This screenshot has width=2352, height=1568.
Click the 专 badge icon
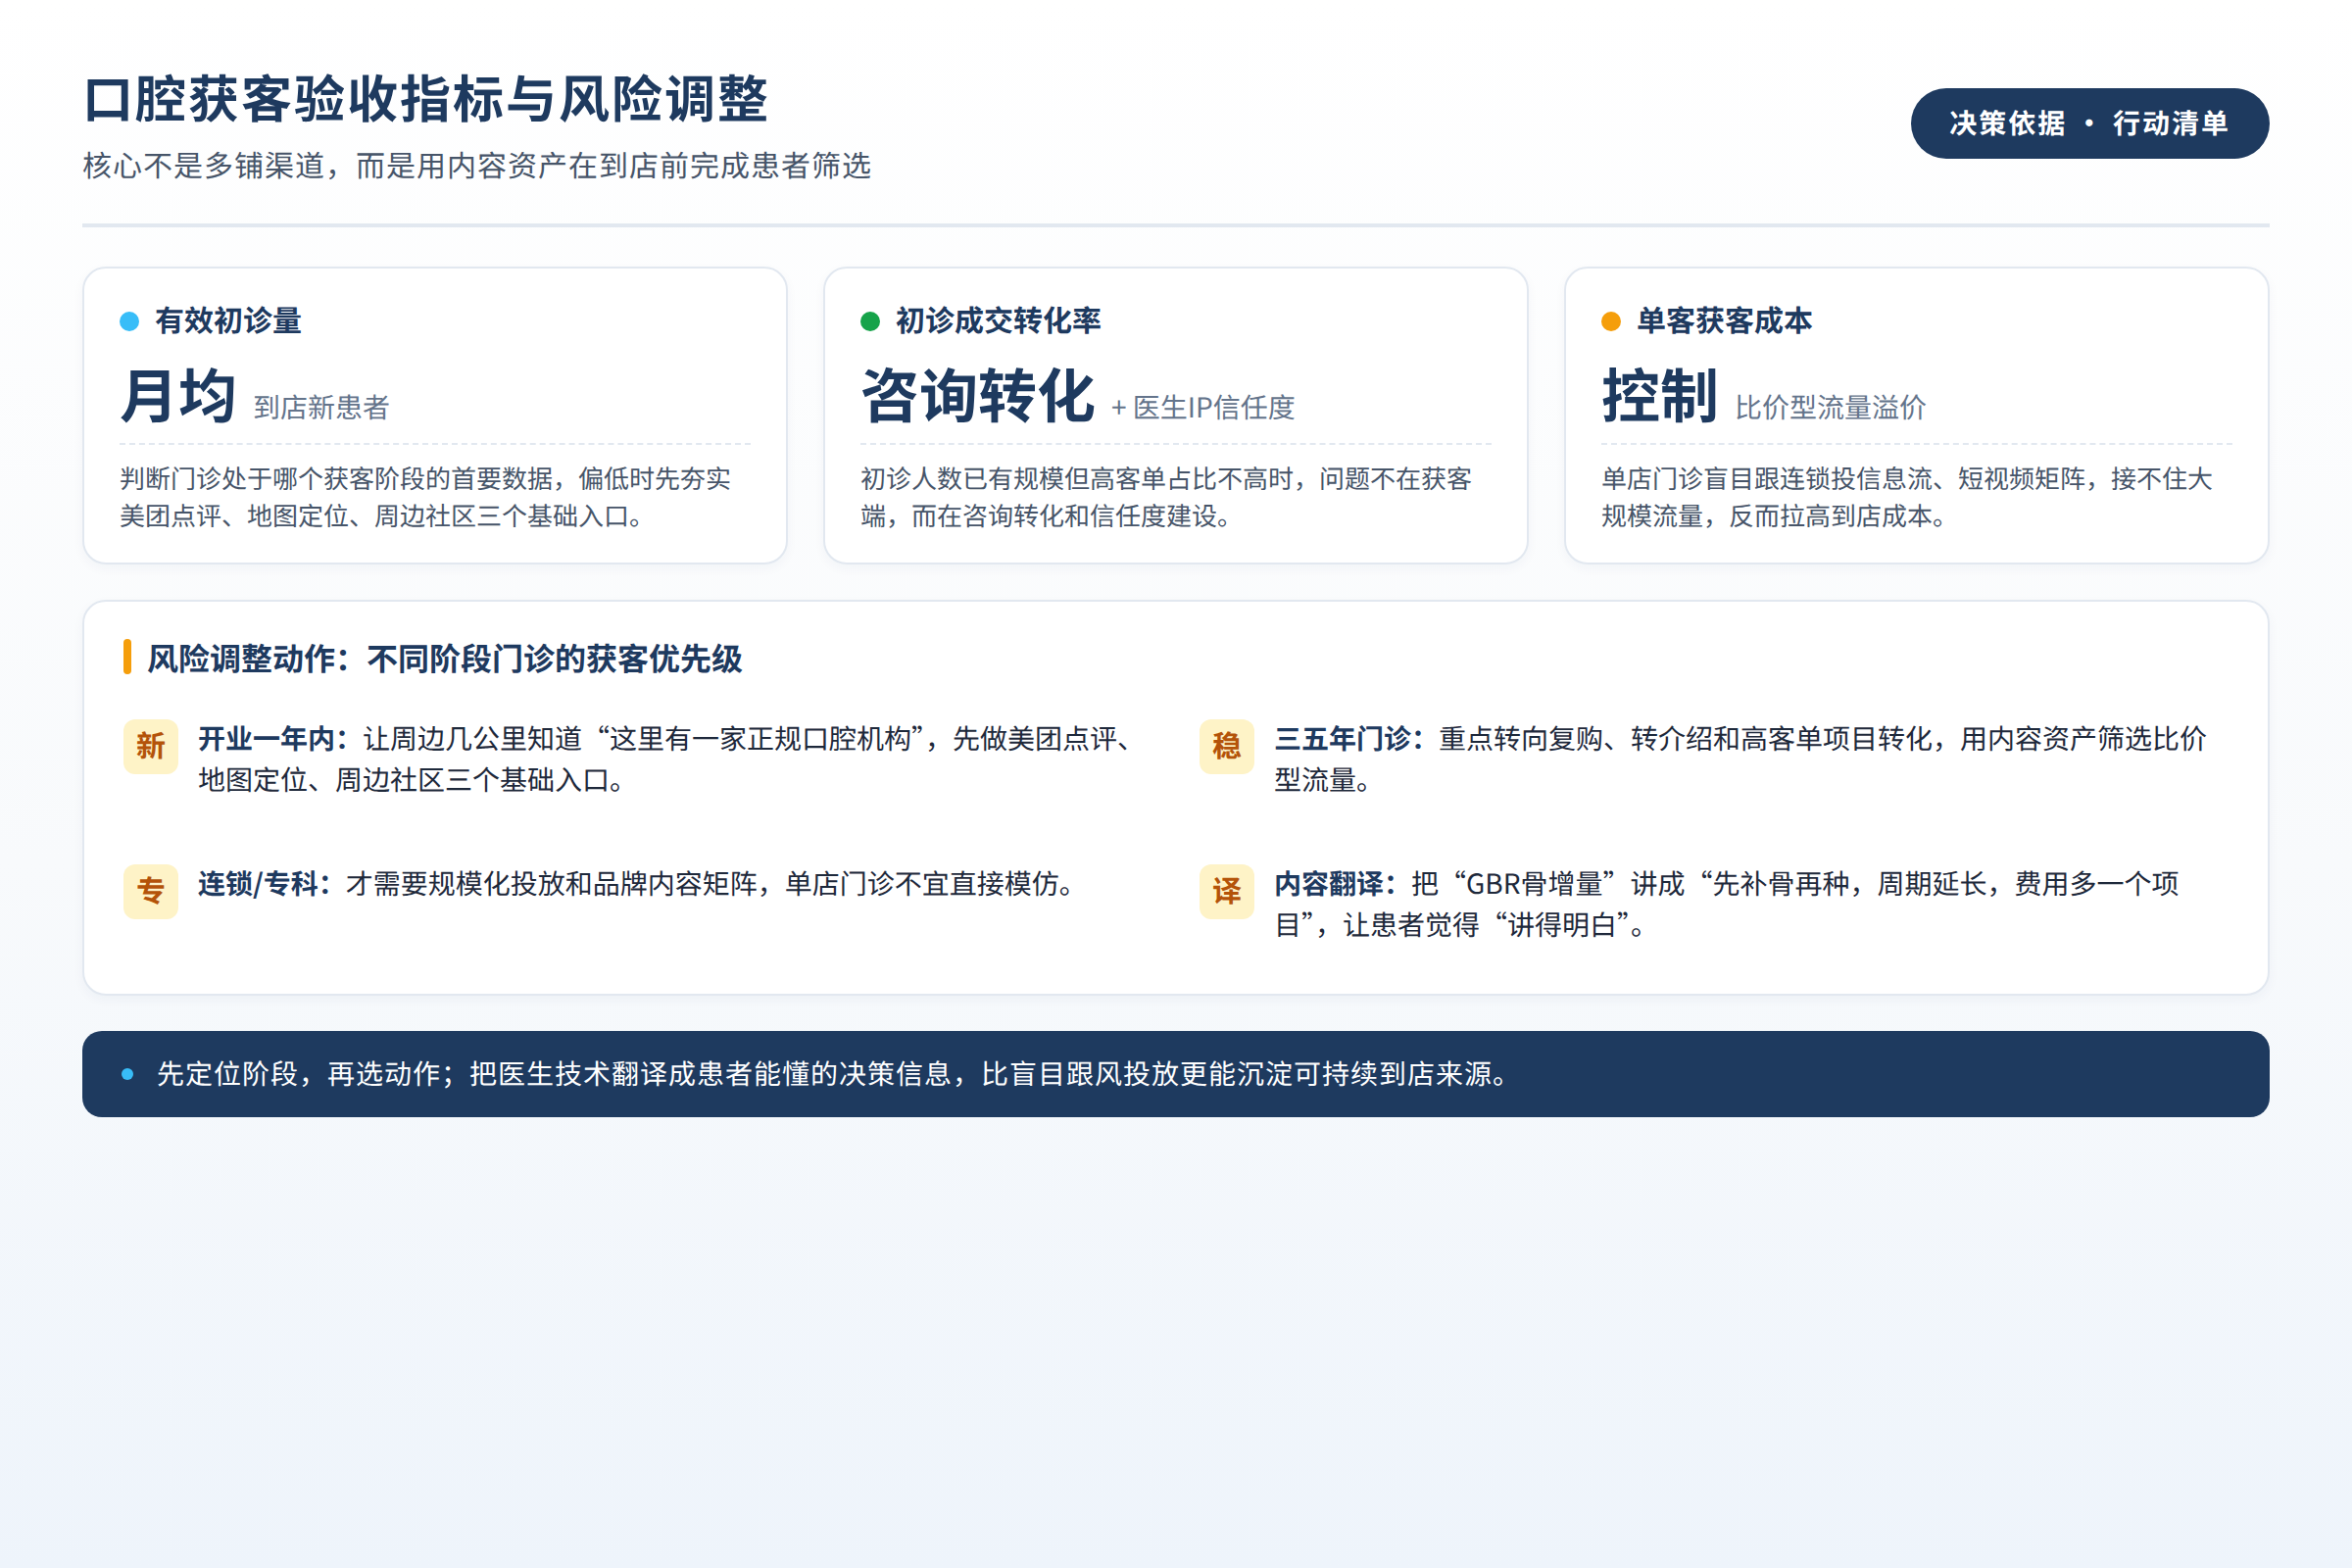(x=150, y=891)
